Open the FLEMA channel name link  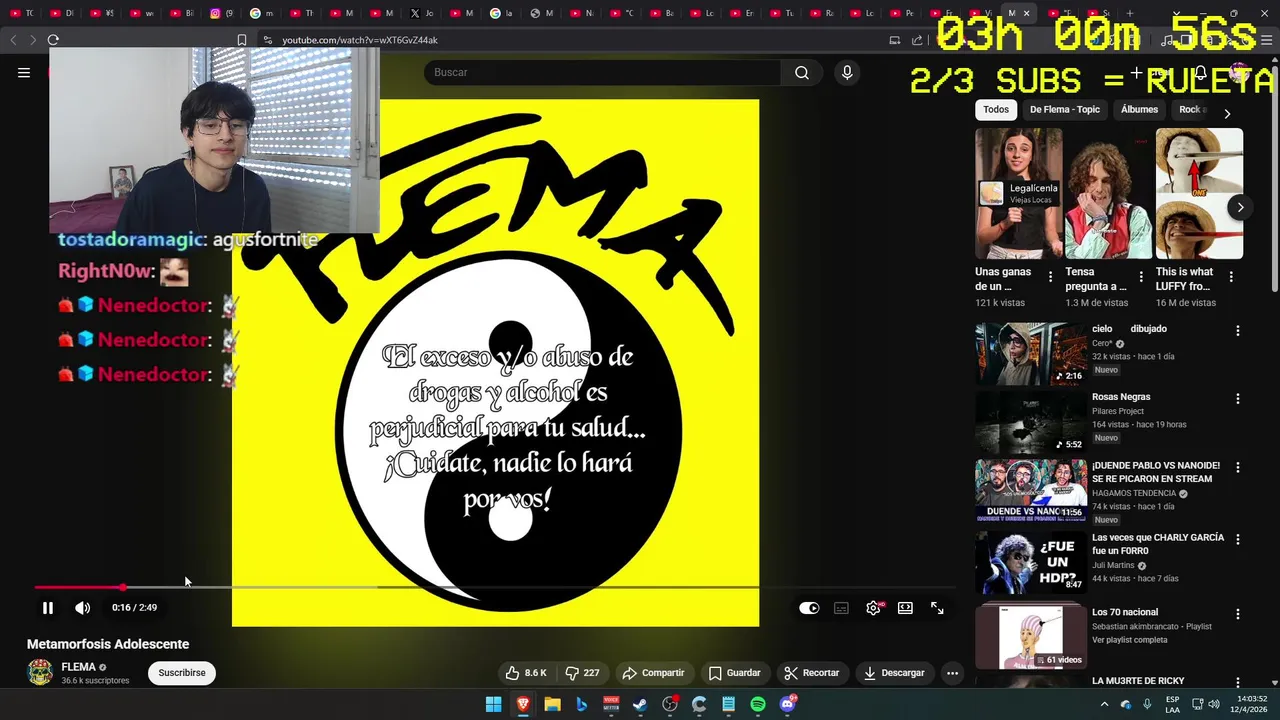(x=79, y=667)
